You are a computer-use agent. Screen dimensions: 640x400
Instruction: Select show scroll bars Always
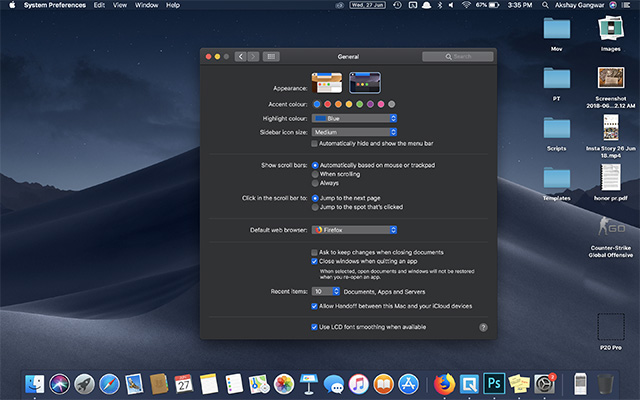tap(315, 183)
